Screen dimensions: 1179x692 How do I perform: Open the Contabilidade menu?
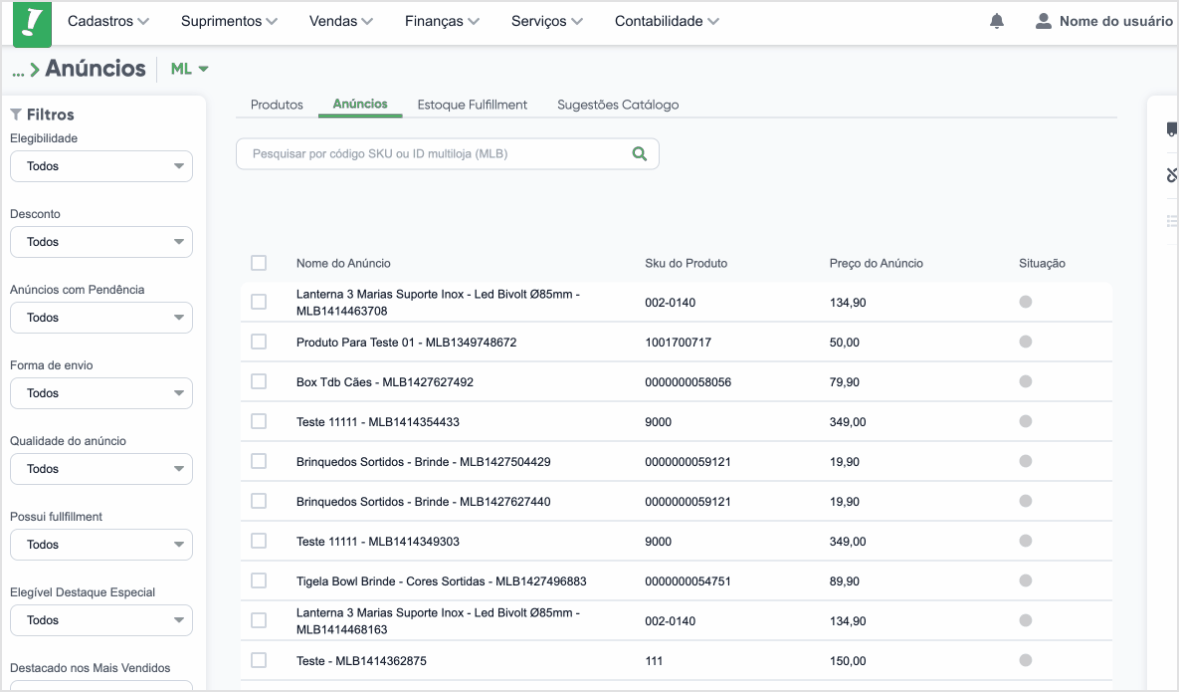tap(666, 21)
